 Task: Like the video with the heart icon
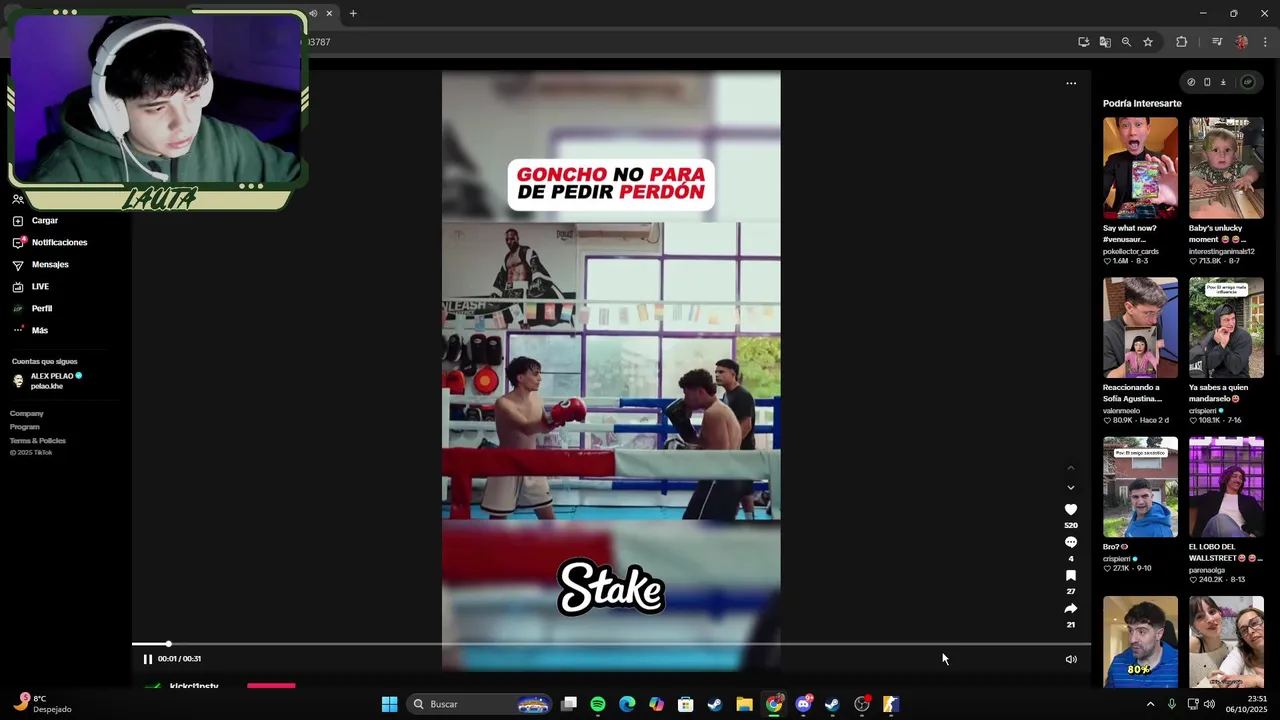tap(1070, 510)
